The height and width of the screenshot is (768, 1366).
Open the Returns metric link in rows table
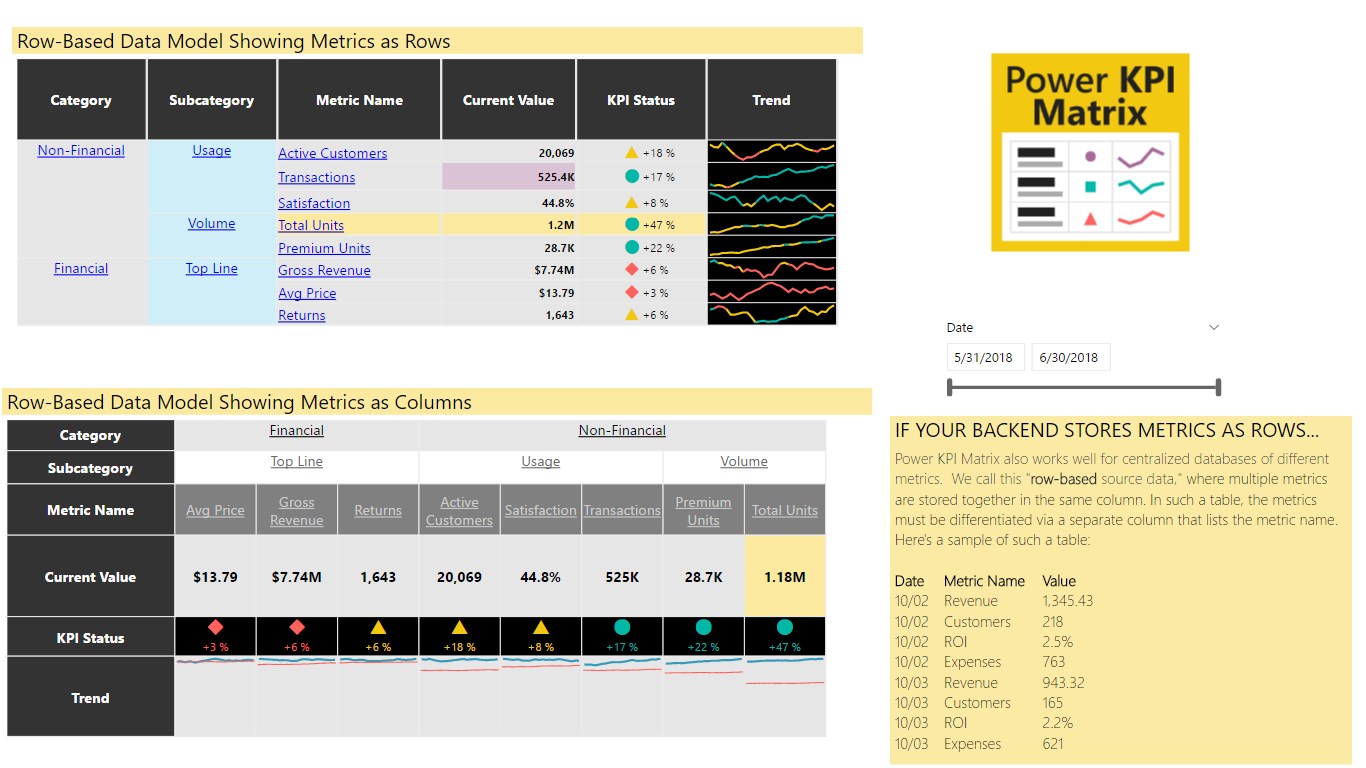coord(301,315)
